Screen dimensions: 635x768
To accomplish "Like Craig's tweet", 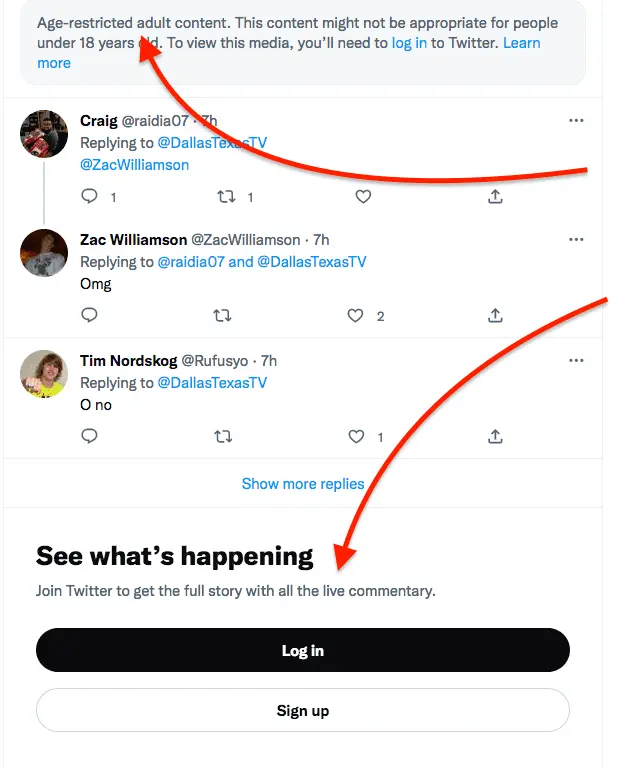I will (x=362, y=197).
